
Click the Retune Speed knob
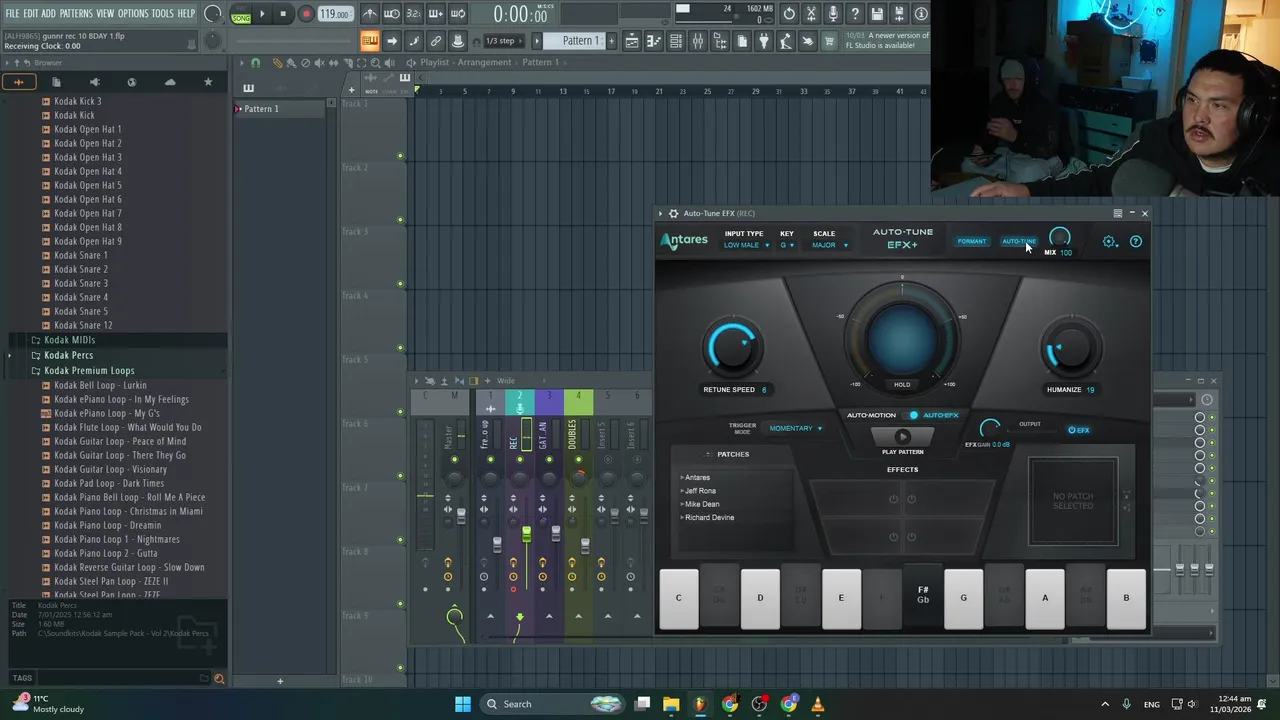coord(733,348)
